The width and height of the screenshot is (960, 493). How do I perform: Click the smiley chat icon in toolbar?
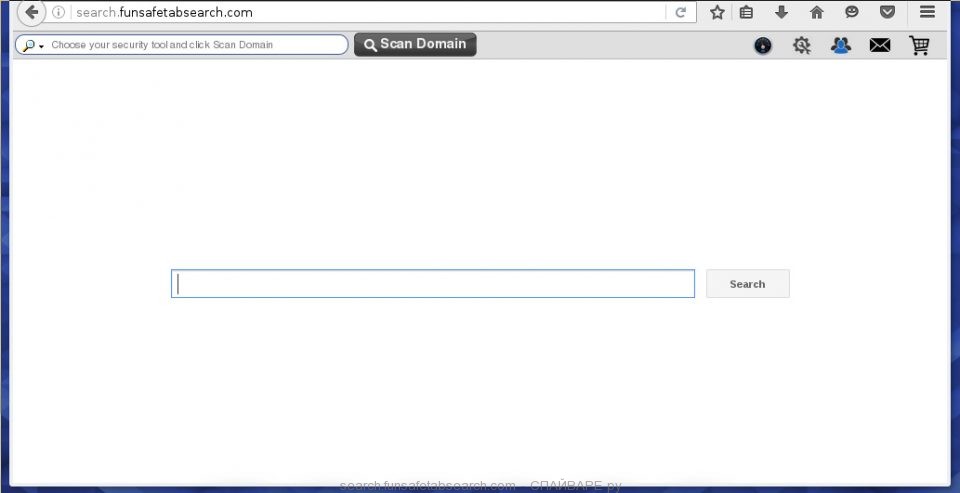(x=852, y=13)
